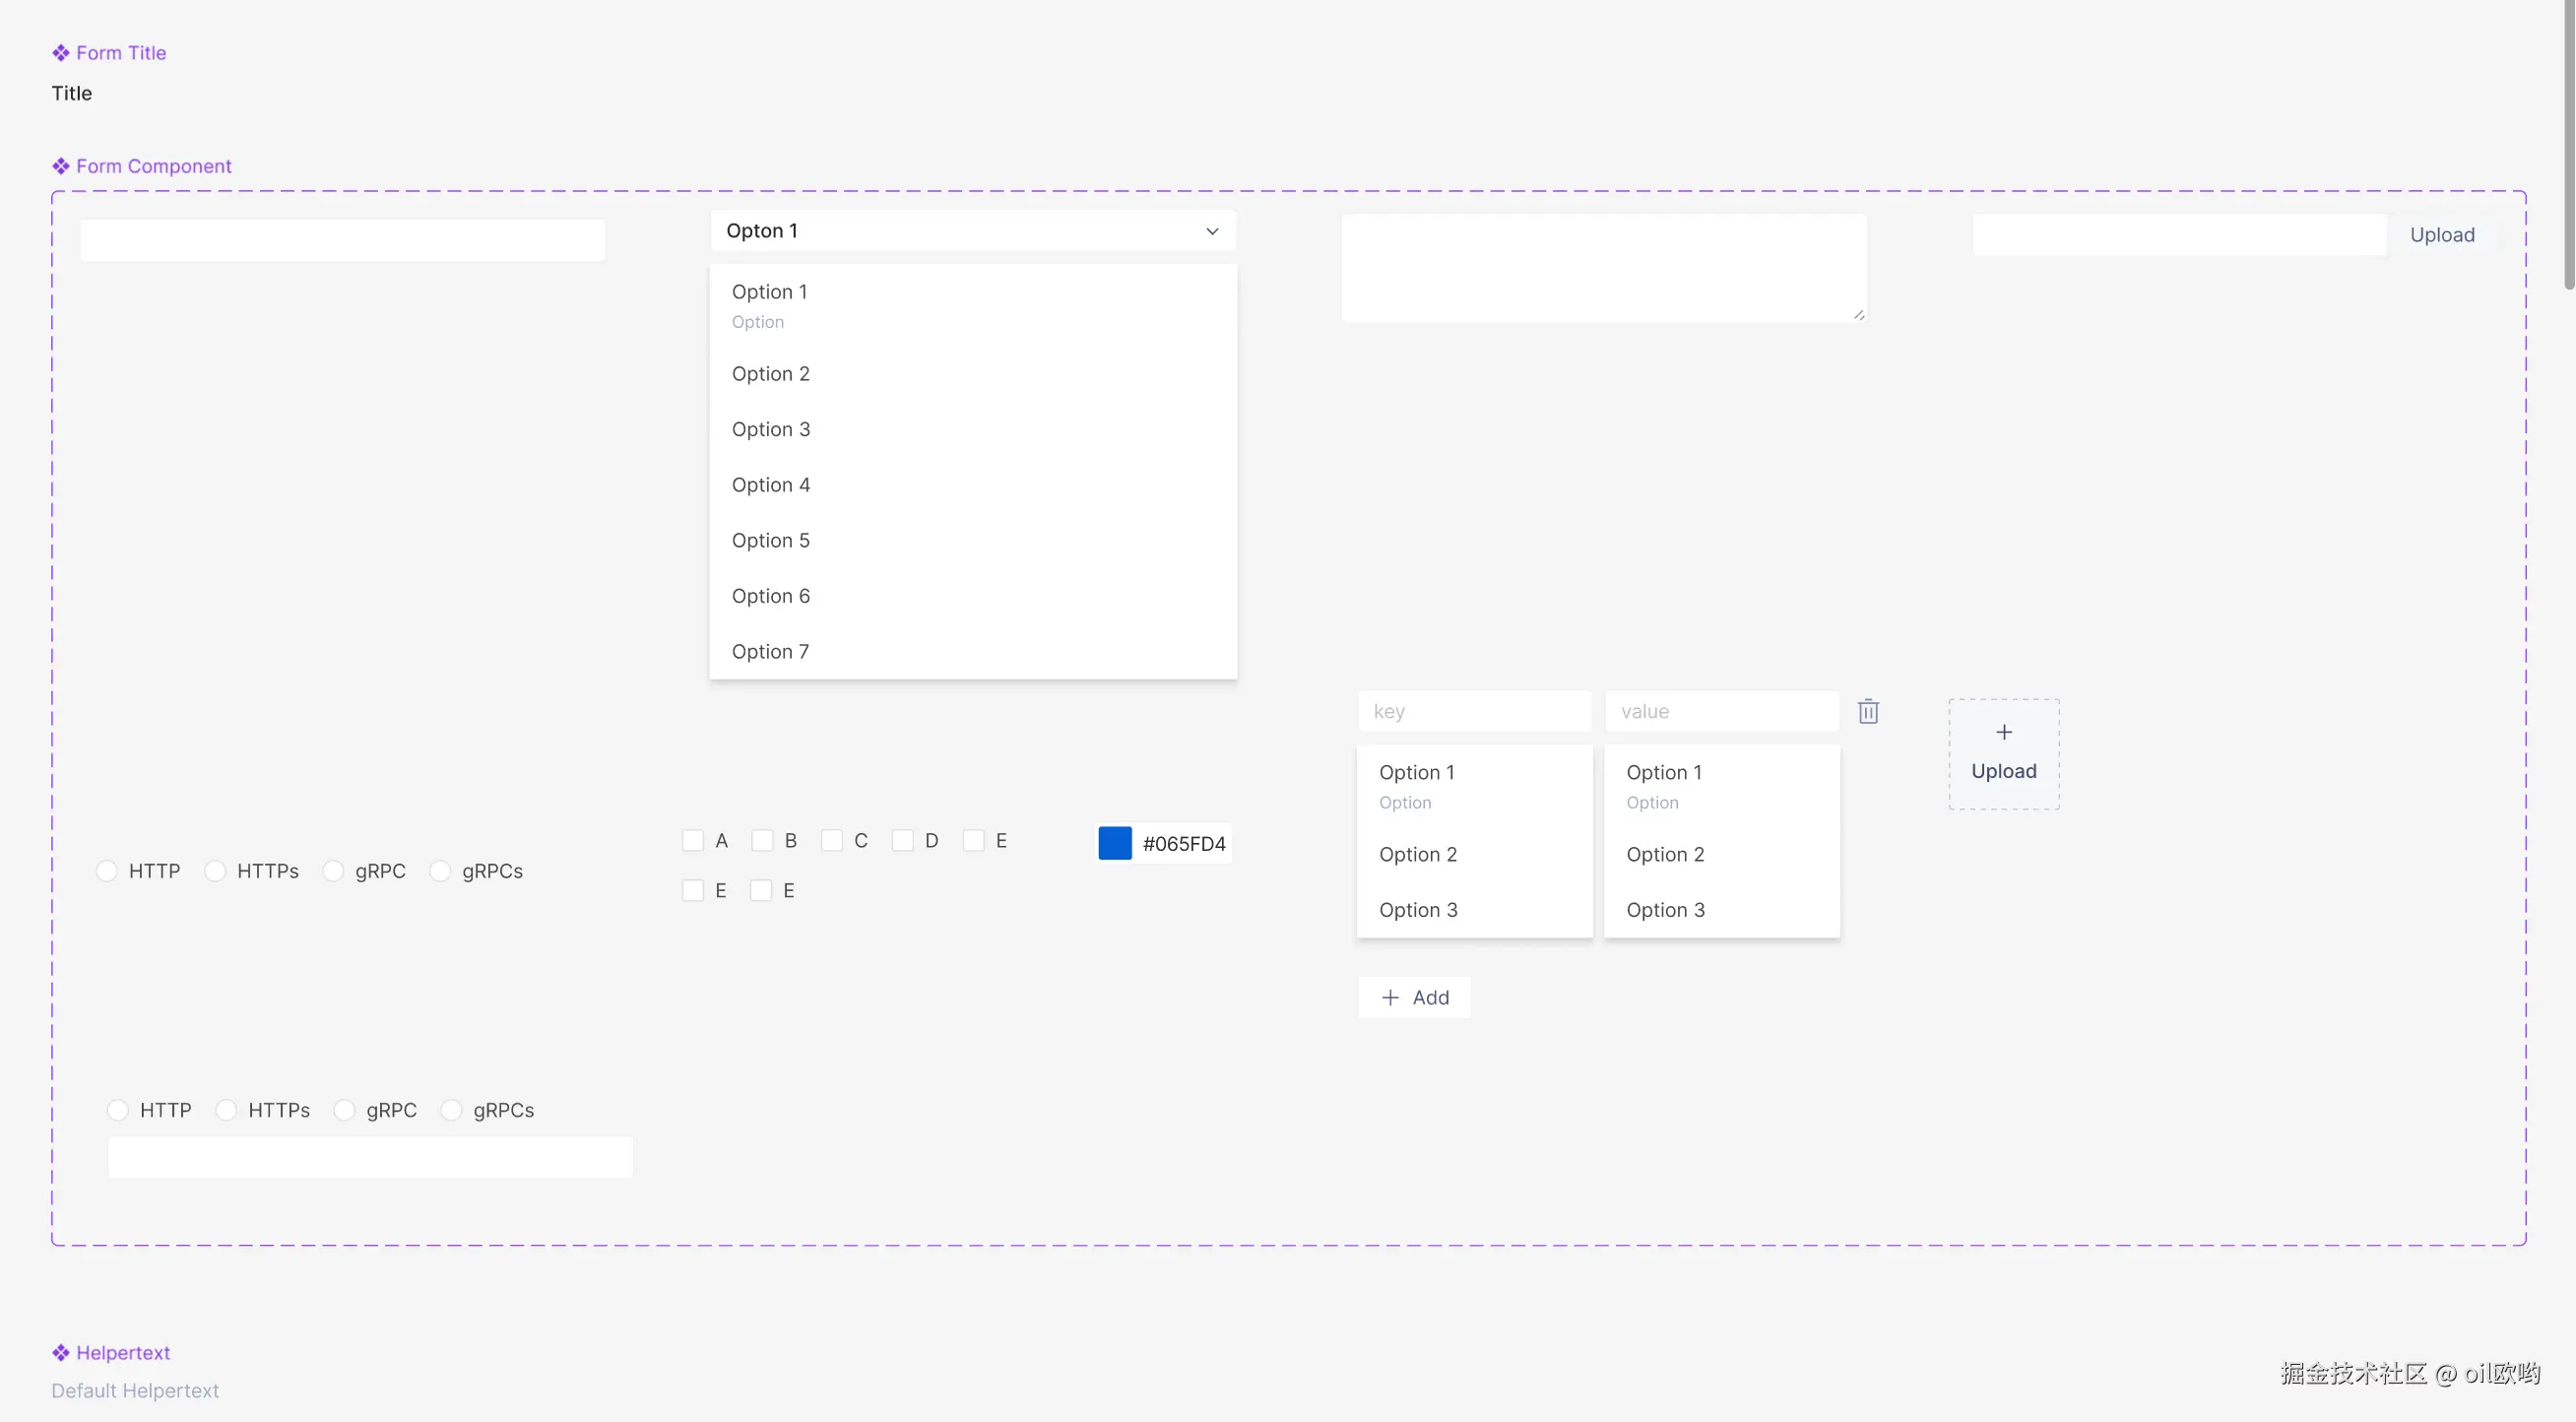Expand the Opton 1 dropdown chevron

point(1212,231)
